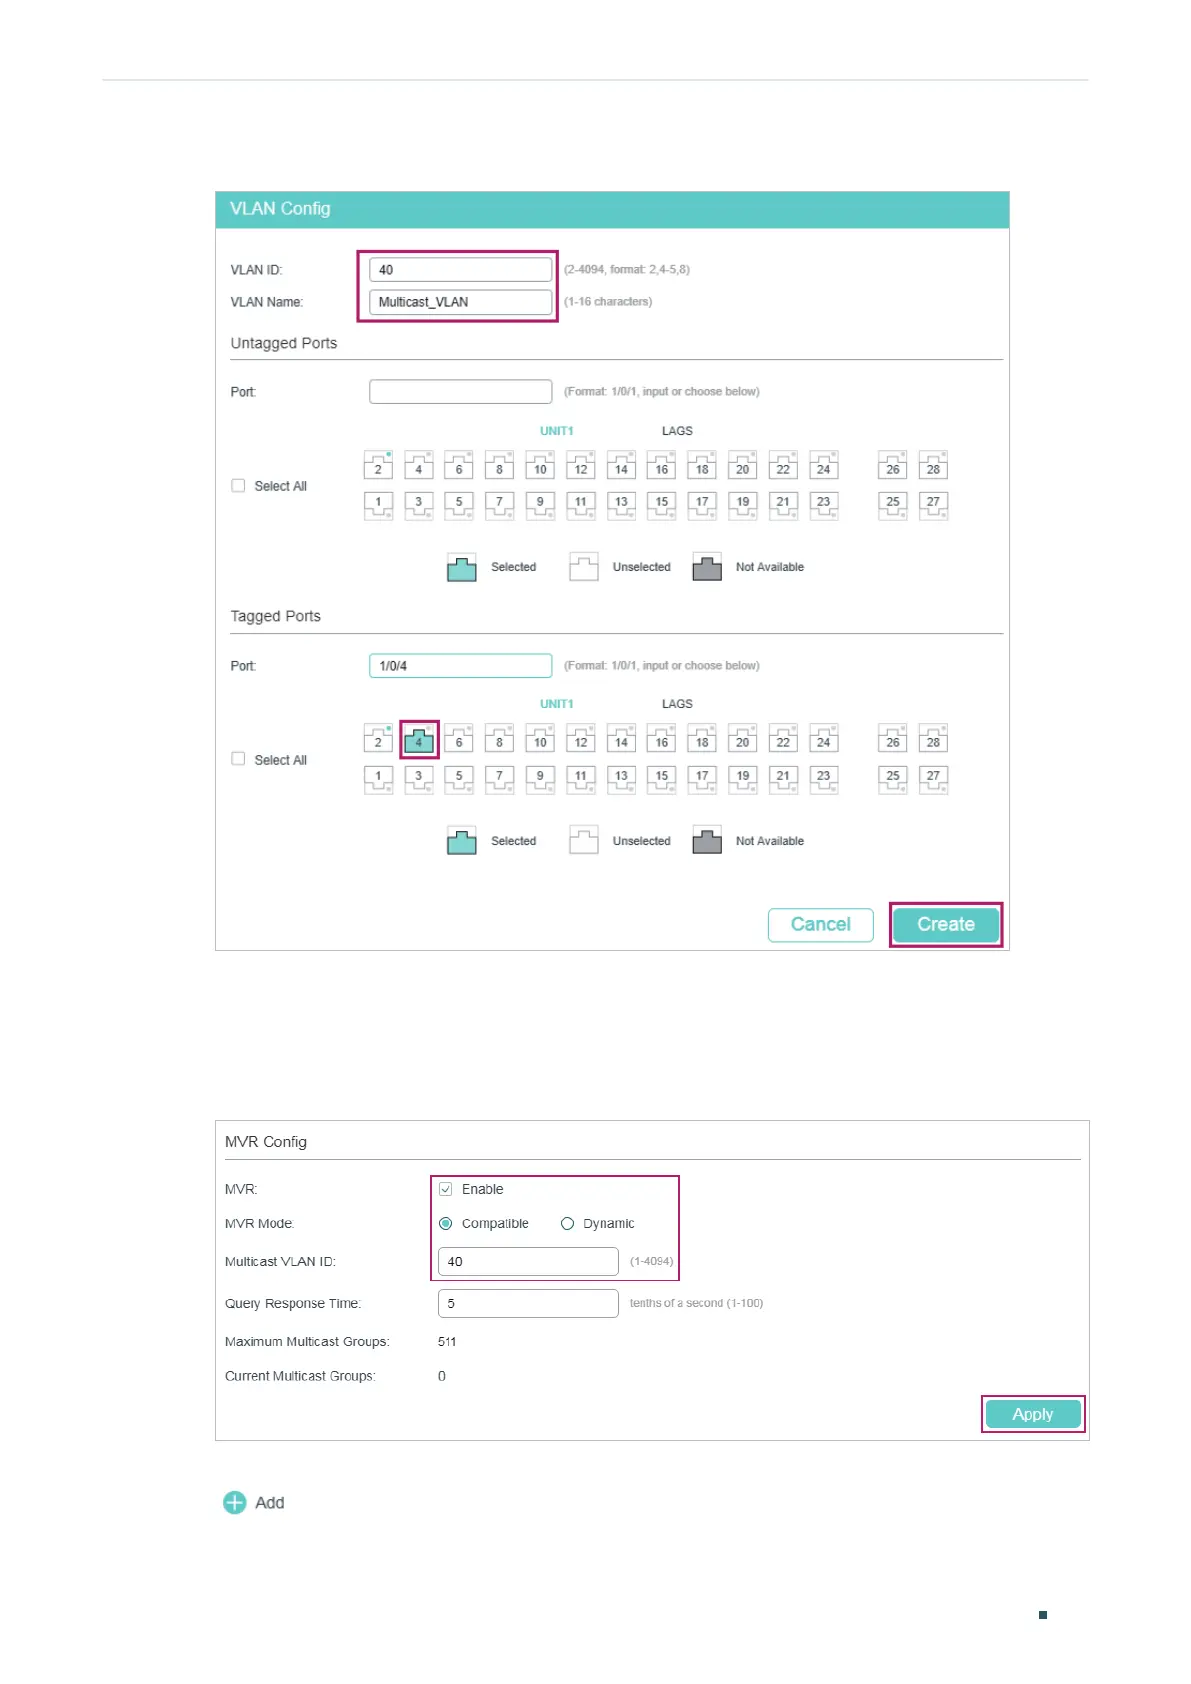Select port 3 in Tagged Ports
Image resolution: width=1191 pixels, height=1684 pixels.
419,779
